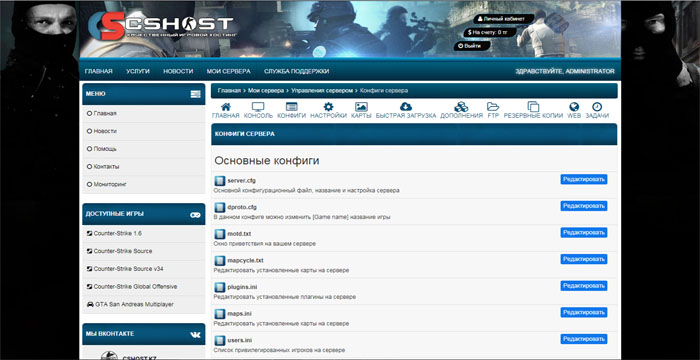Screen dimensions: 700x360
Task: Click Редактировать for motd.txt
Action: click(583, 233)
